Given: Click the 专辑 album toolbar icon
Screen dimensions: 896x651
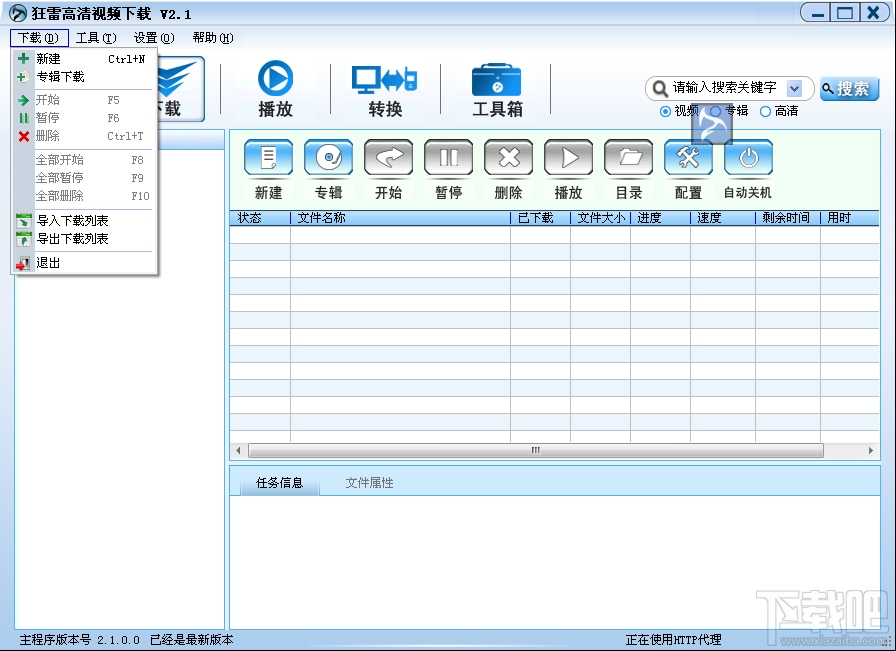Looking at the screenshot, I should point(329,157).
